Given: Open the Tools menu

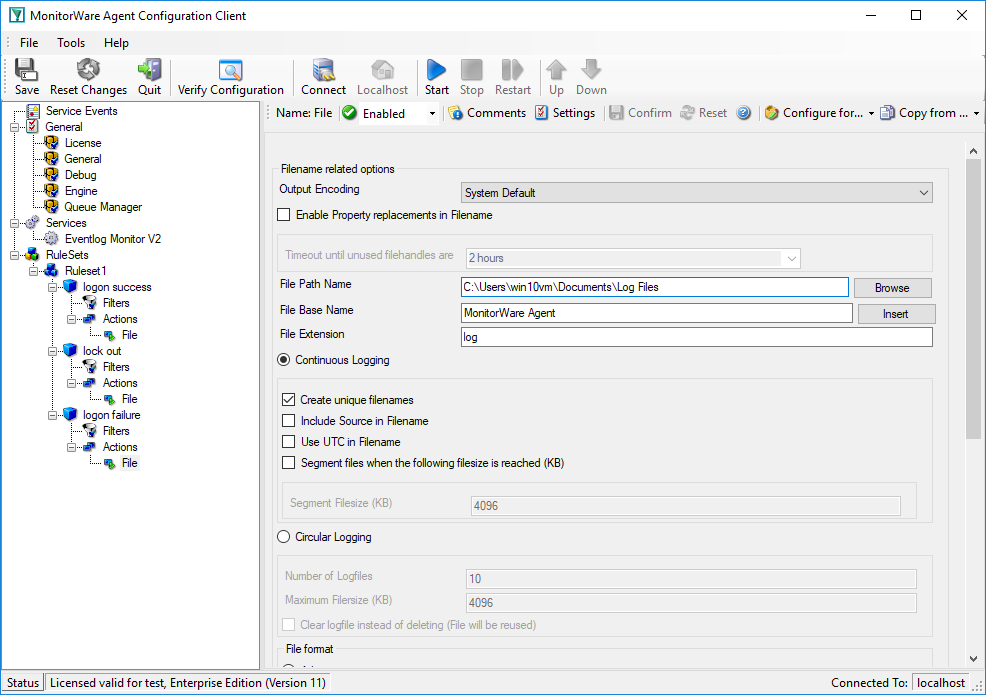Looking at the screenshot, I should click(x=70, y=43).
